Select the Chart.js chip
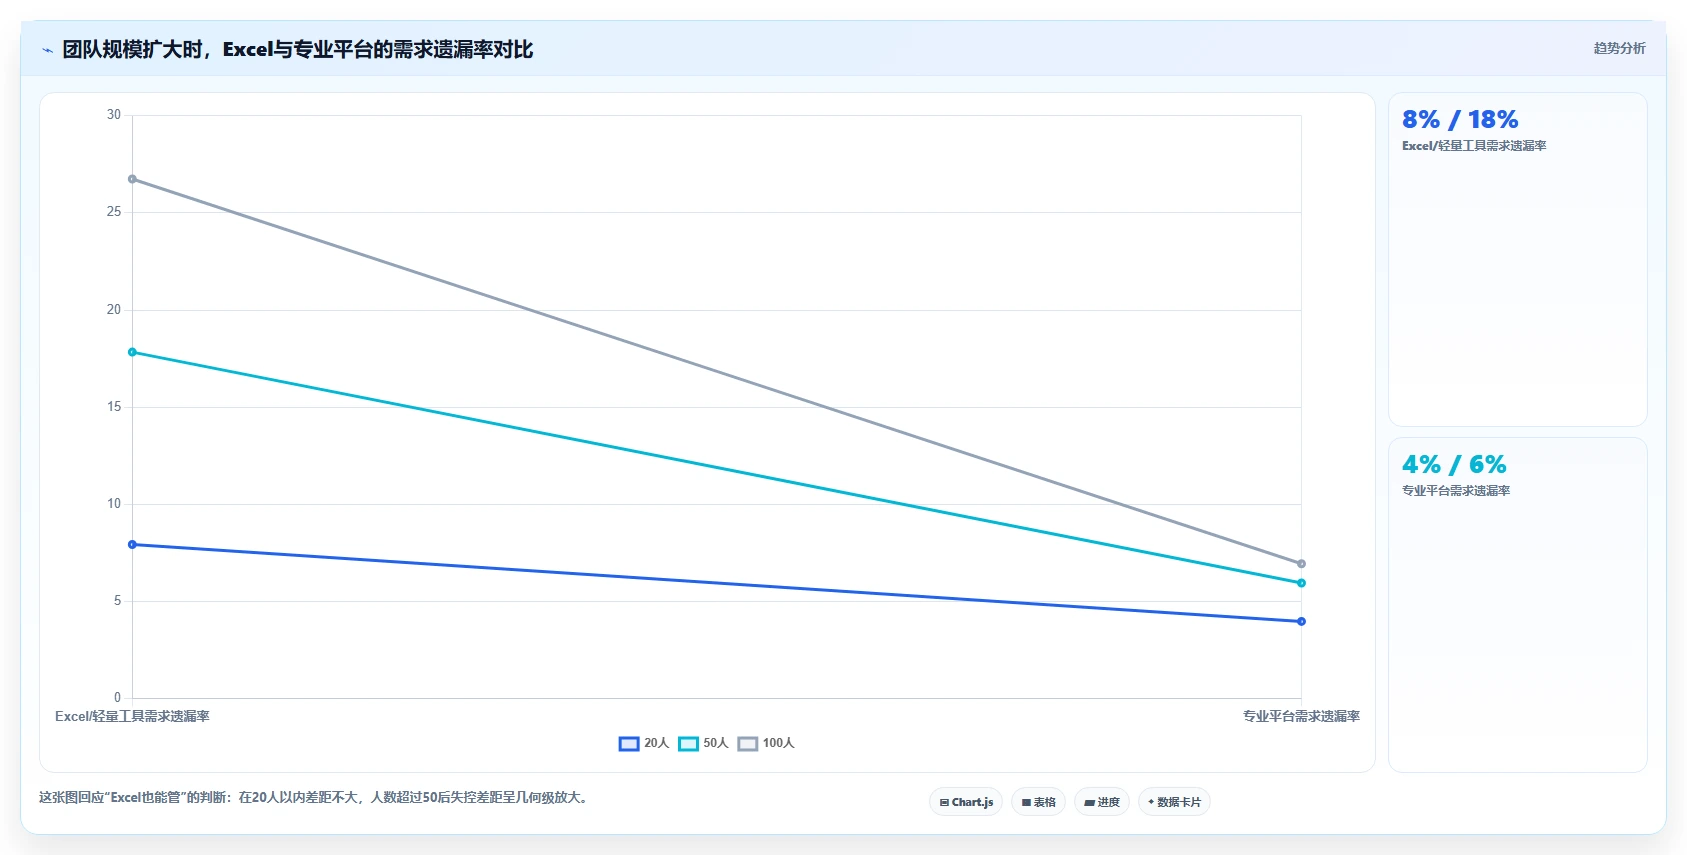Screen dimensions: 1687x855 pyautogui.click(x=966, y=802)
